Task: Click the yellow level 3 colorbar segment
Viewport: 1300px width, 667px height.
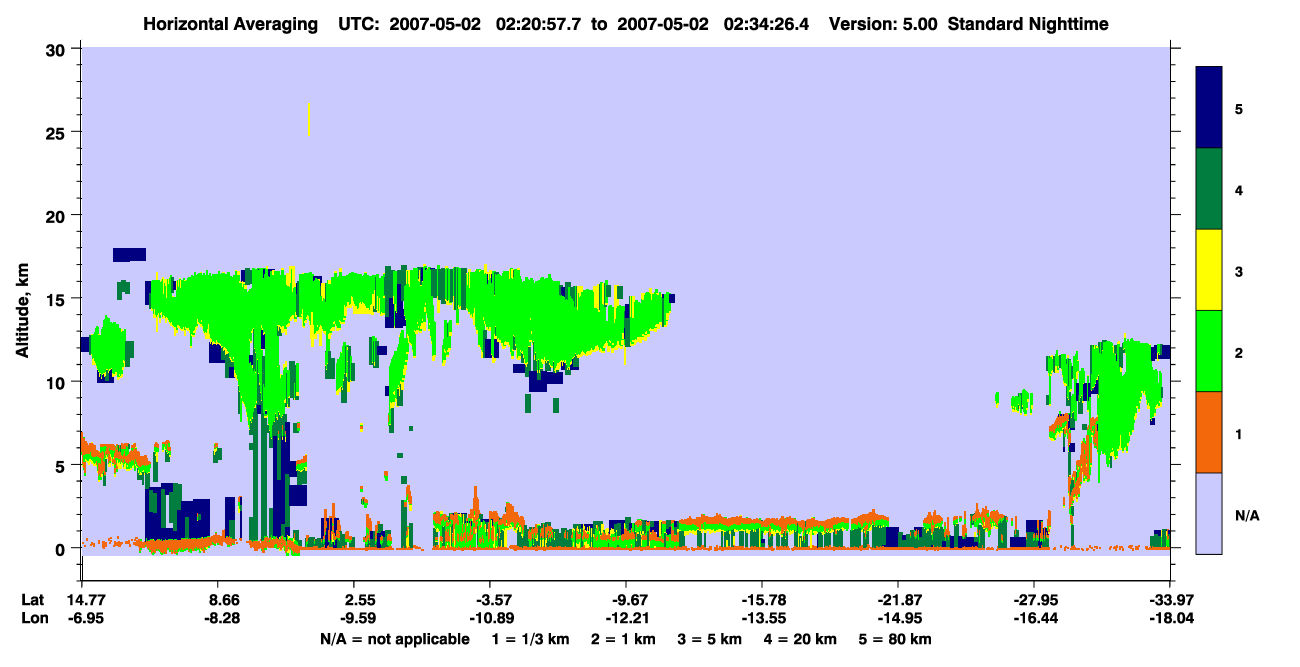Action: point(1209,269)
